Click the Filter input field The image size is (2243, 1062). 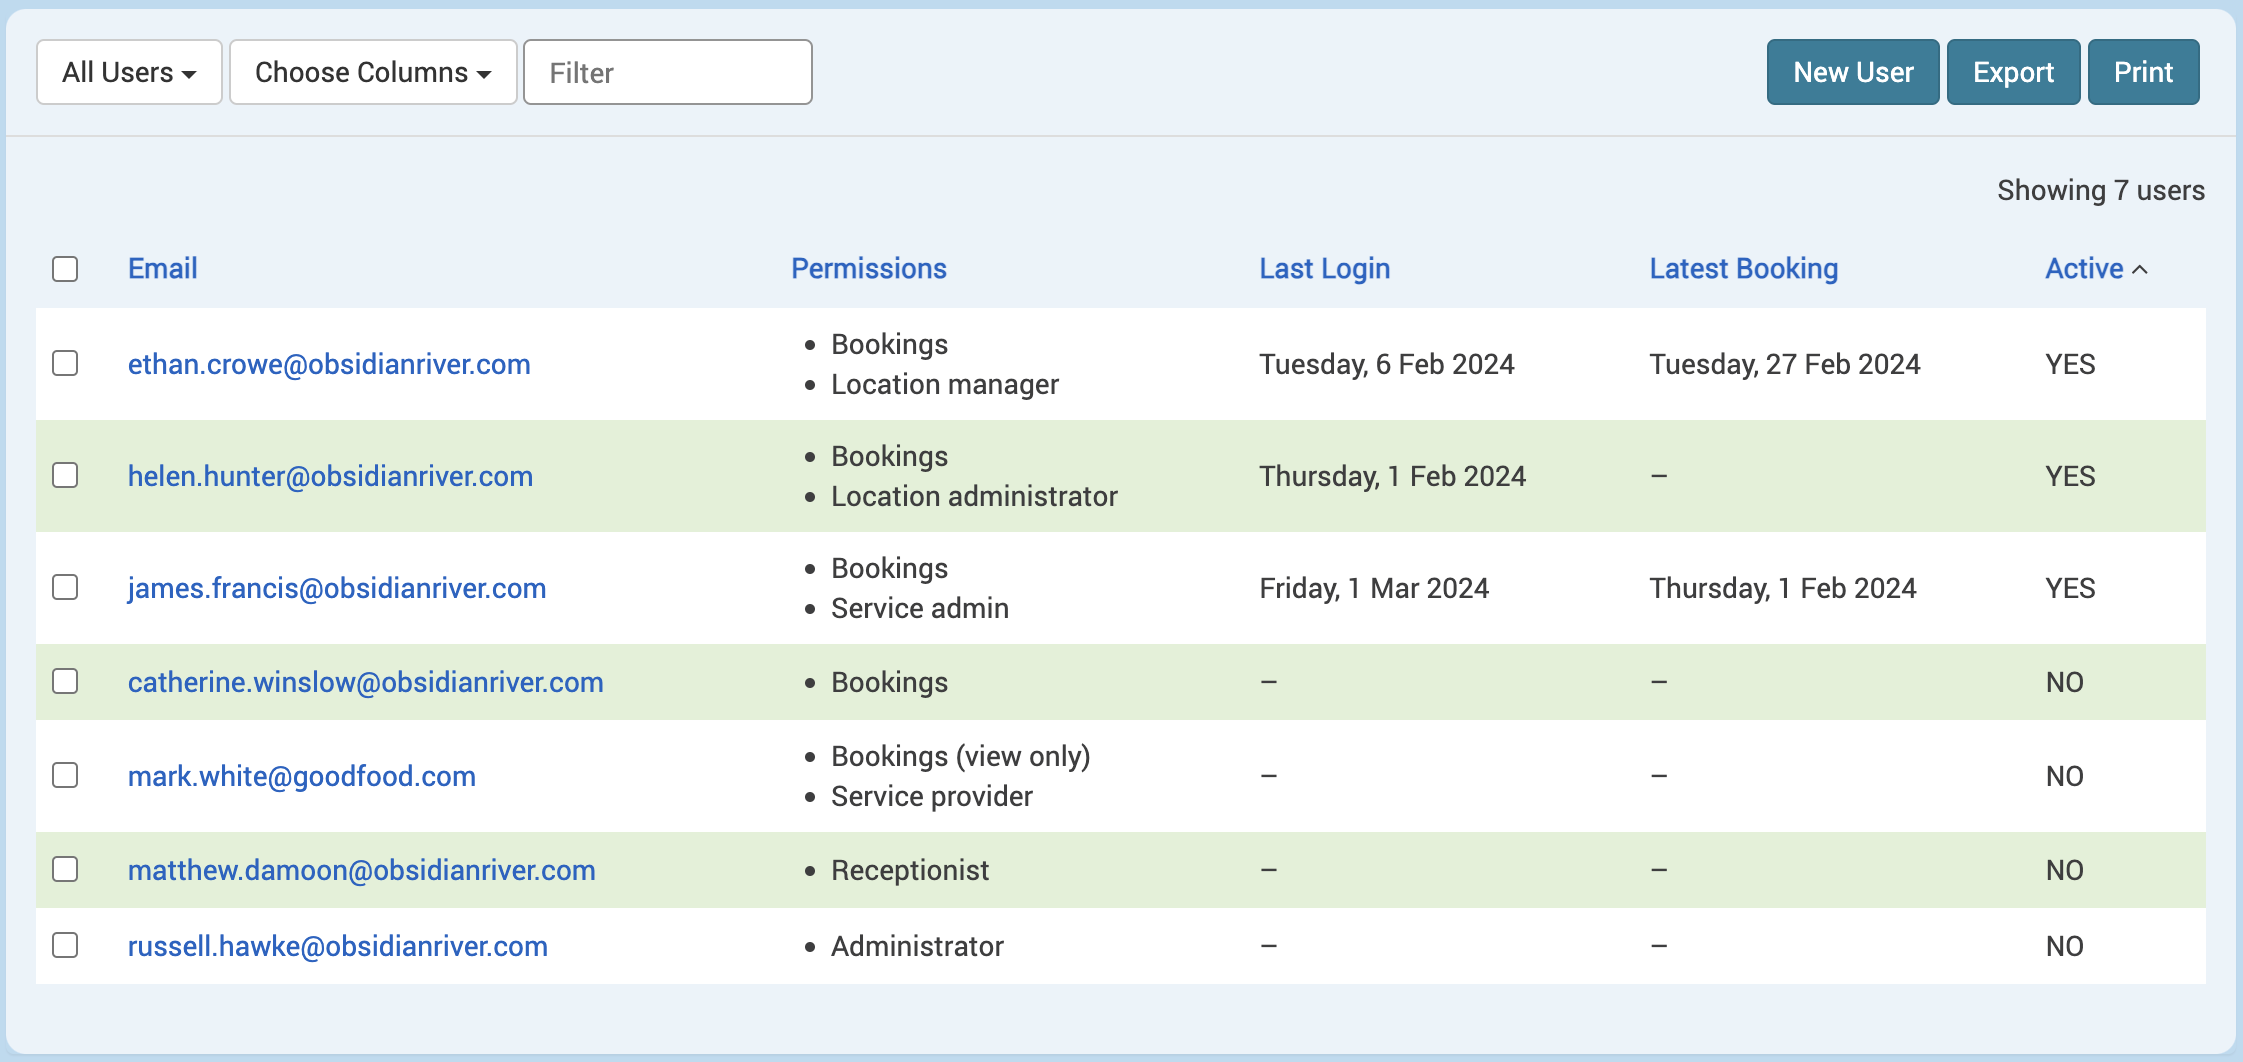(x=668, y=72)
